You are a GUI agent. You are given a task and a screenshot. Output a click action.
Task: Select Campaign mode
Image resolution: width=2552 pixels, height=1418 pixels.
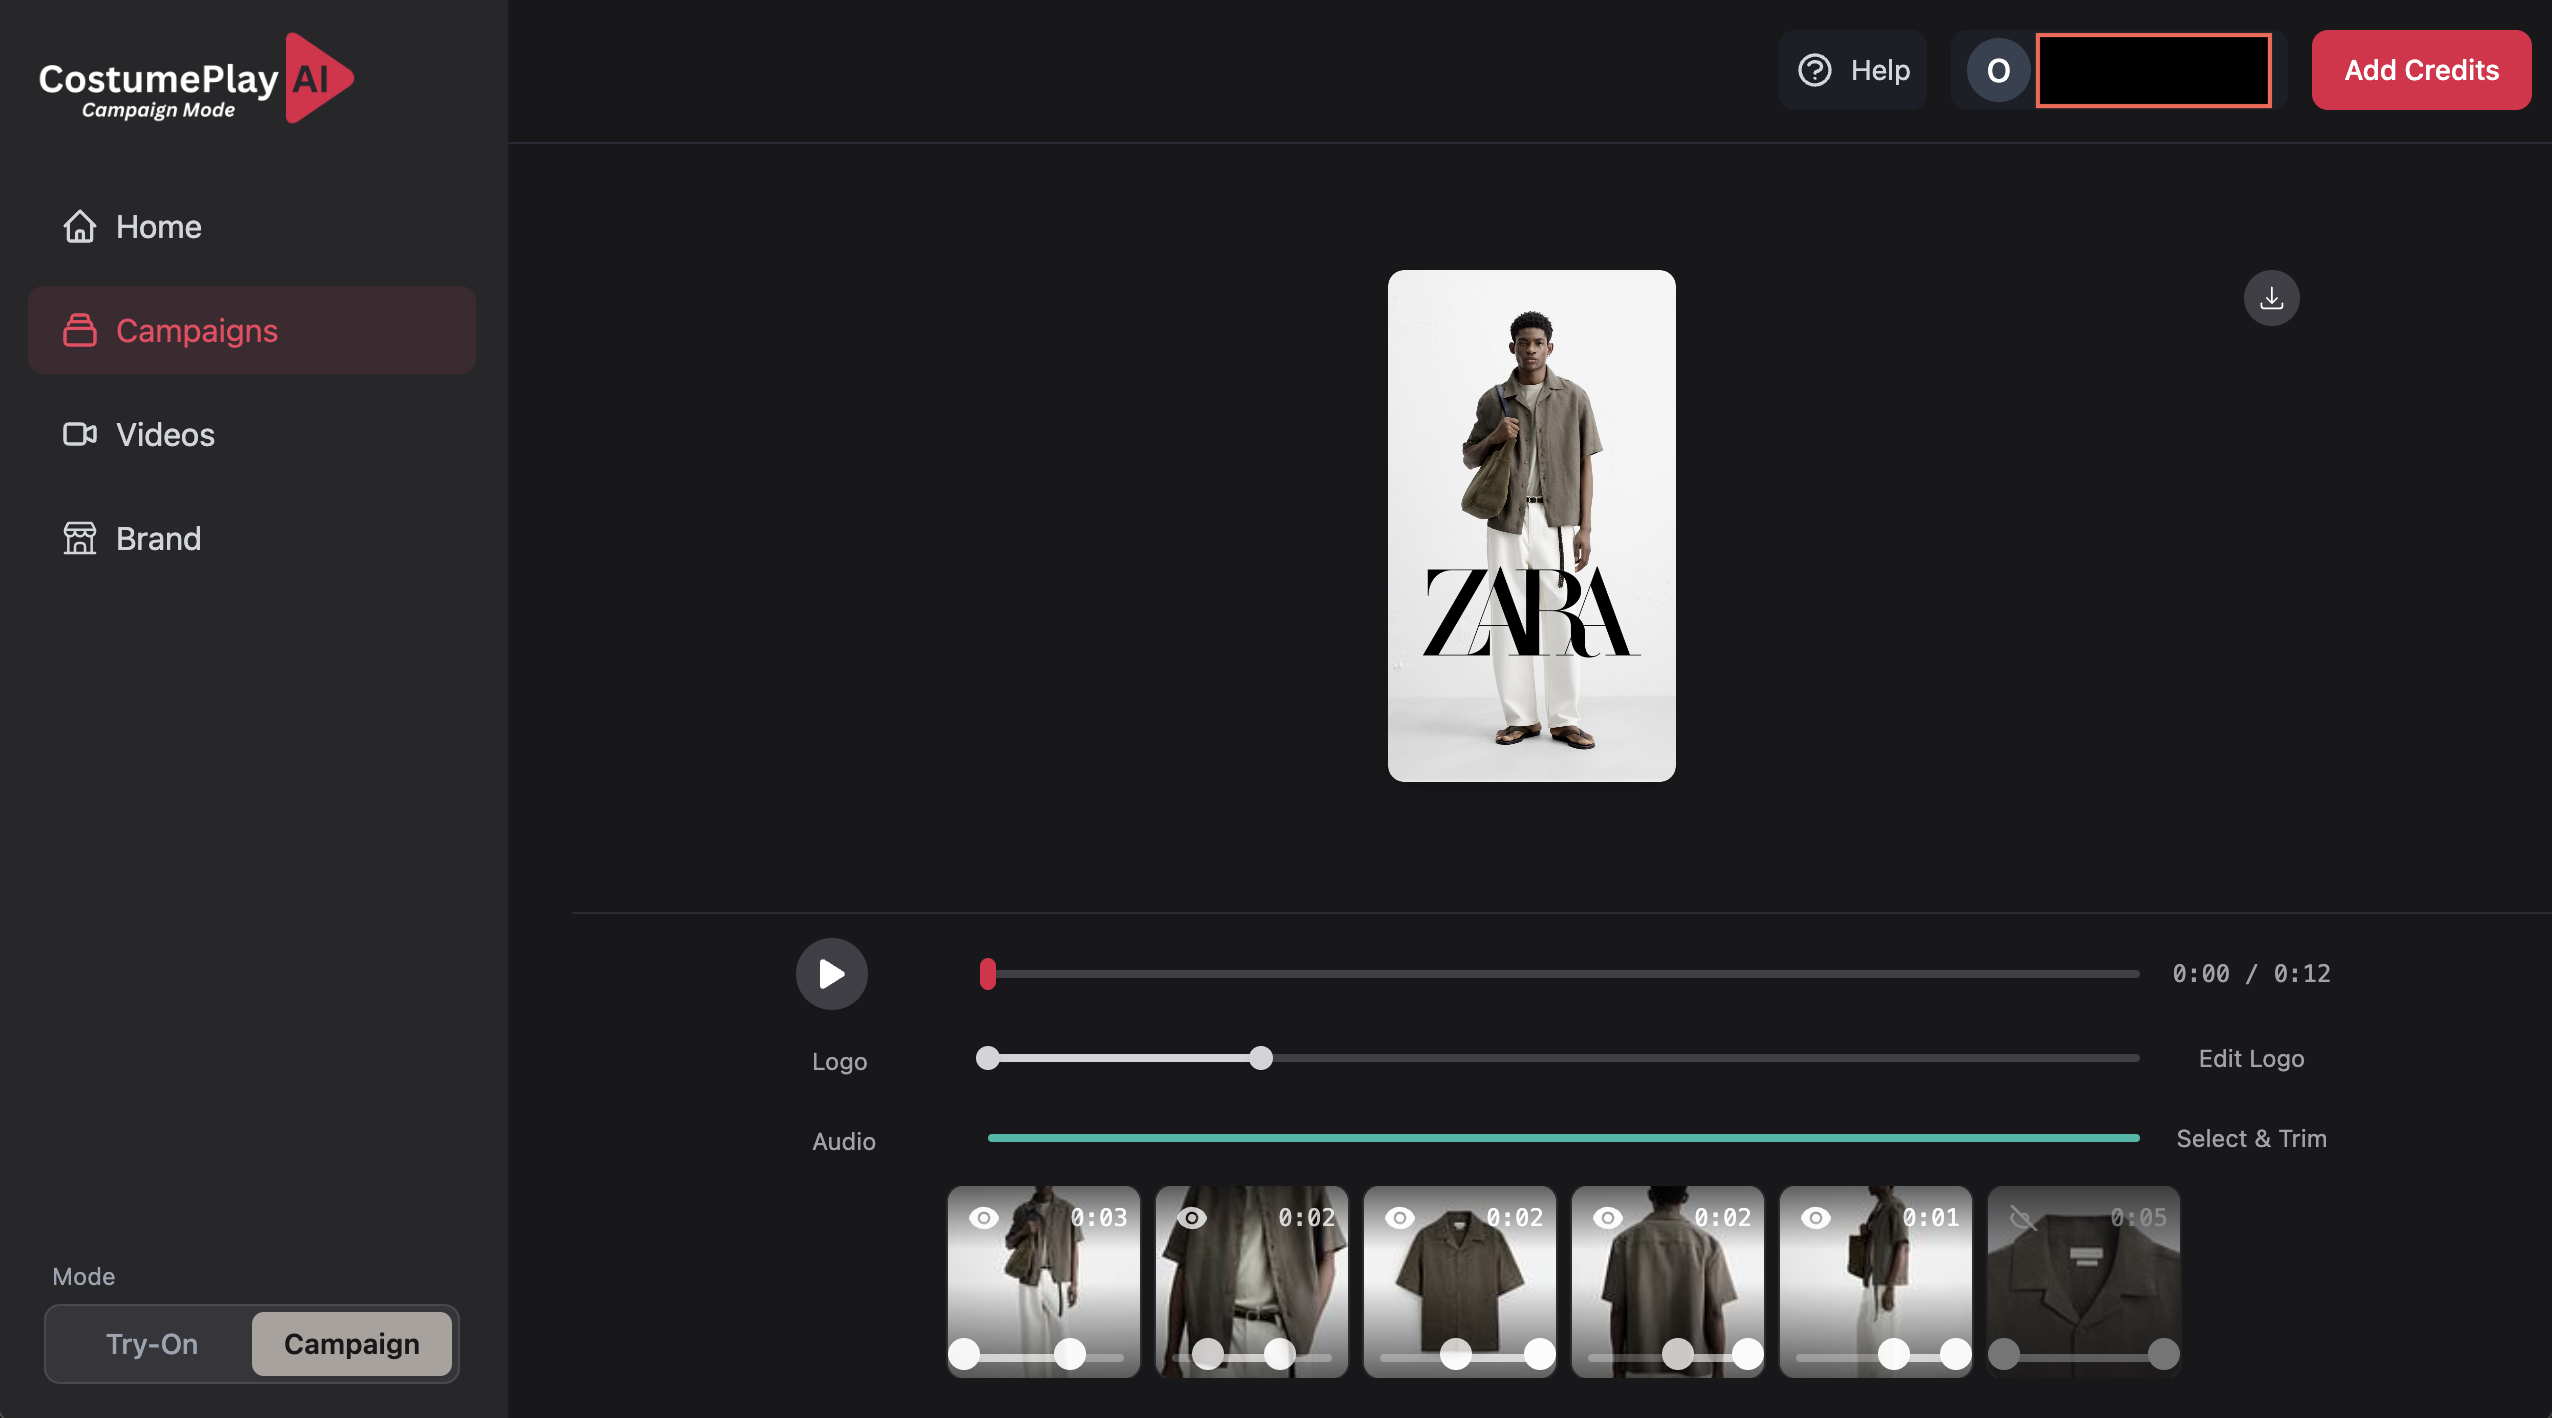coord(351,1344)
